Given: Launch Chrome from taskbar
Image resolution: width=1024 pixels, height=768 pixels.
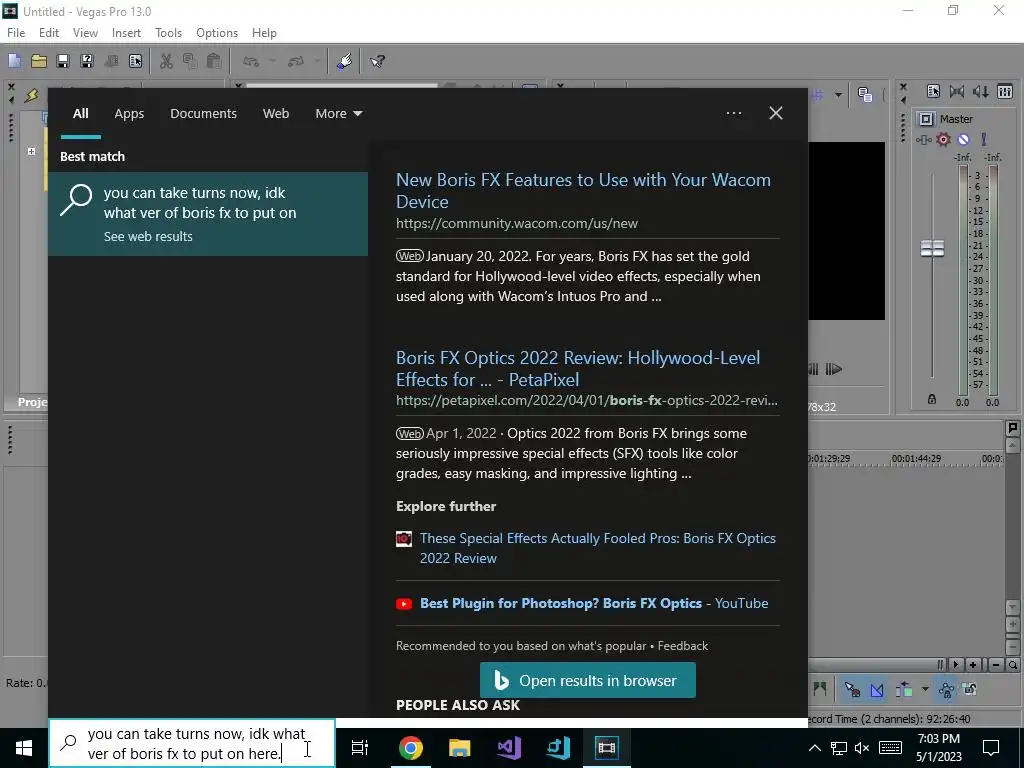Looking at the screenshot, I should pos(410,748).
